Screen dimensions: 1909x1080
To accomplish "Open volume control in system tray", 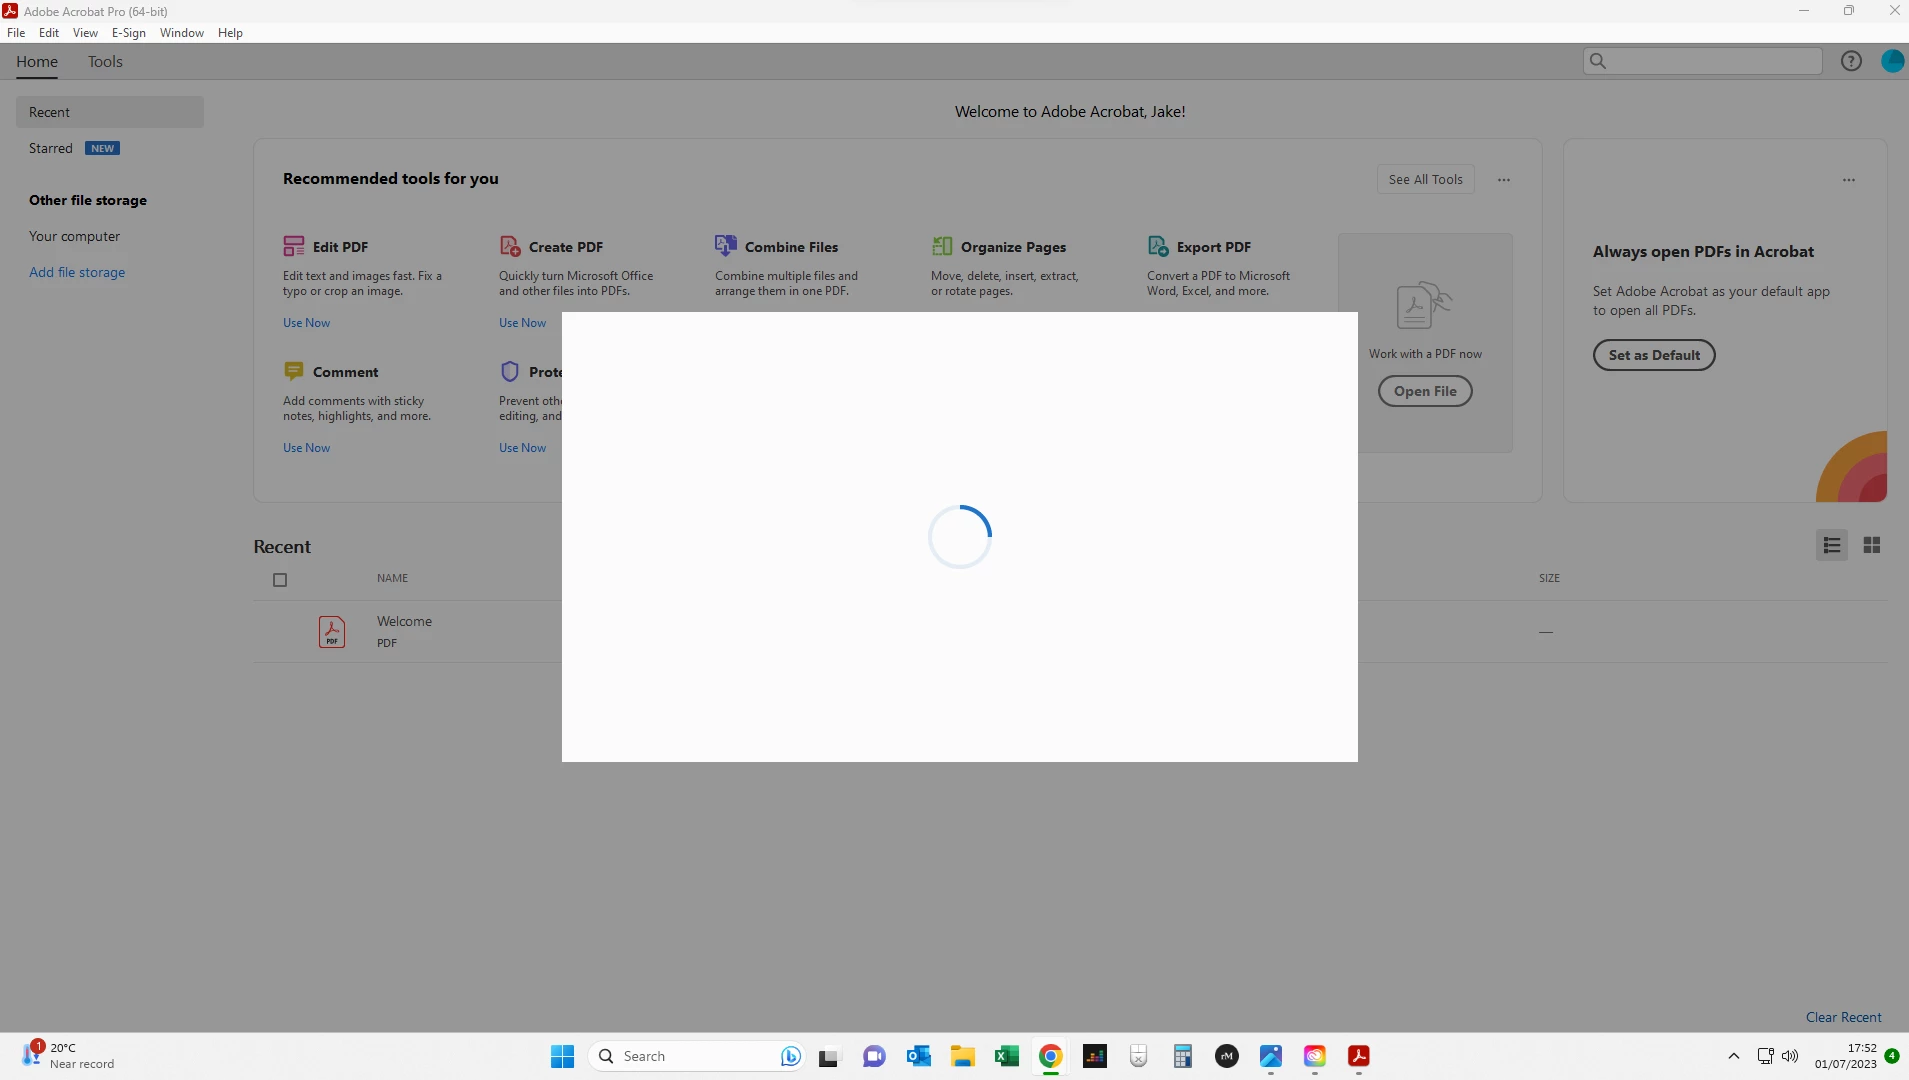I will click(1790, 1056).
